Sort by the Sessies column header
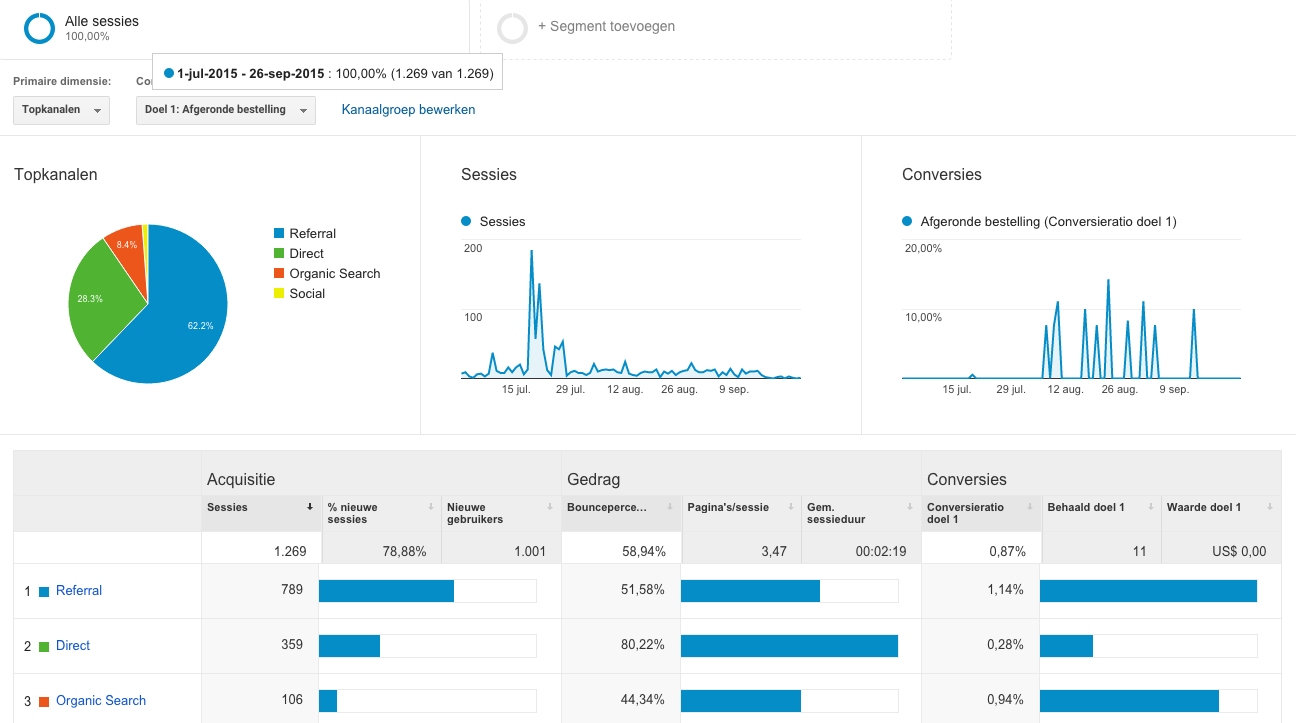Viewport: 1296px width, 723px height. click(x=261, y=513)
